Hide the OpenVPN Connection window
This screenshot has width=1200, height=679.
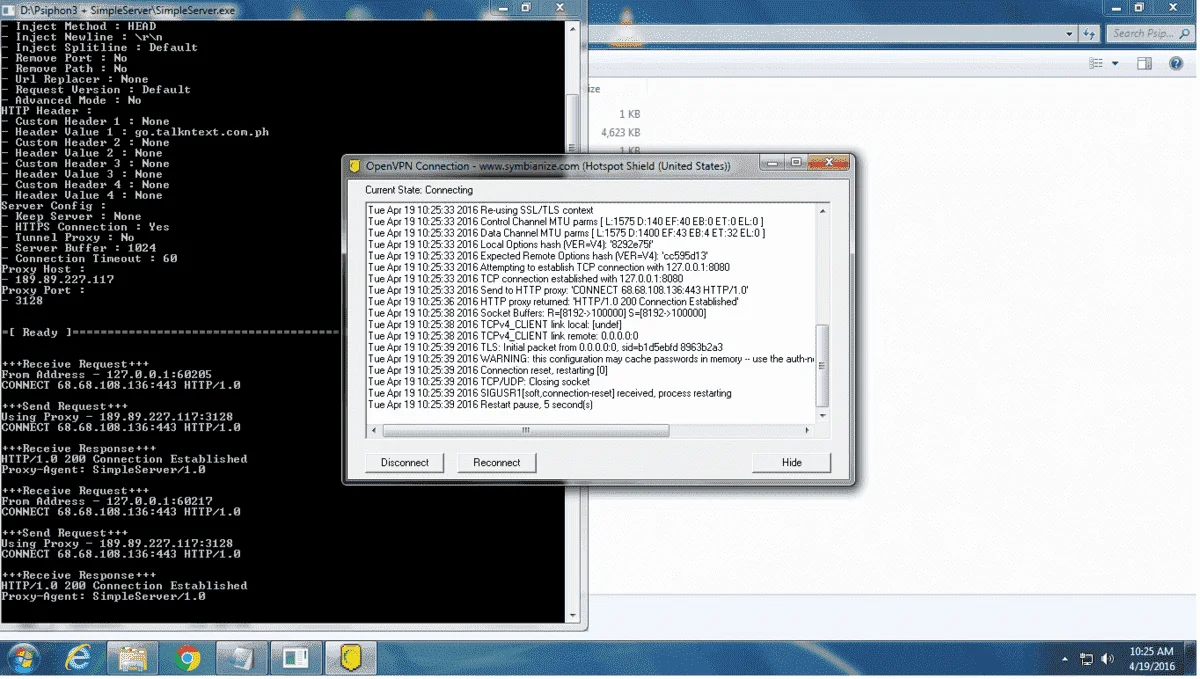pos(792,462)
